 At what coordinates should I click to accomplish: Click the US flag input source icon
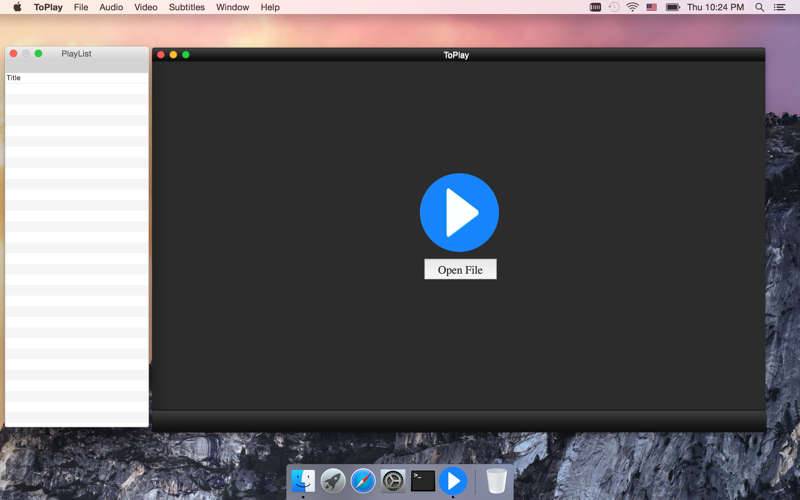click(652, 7)
